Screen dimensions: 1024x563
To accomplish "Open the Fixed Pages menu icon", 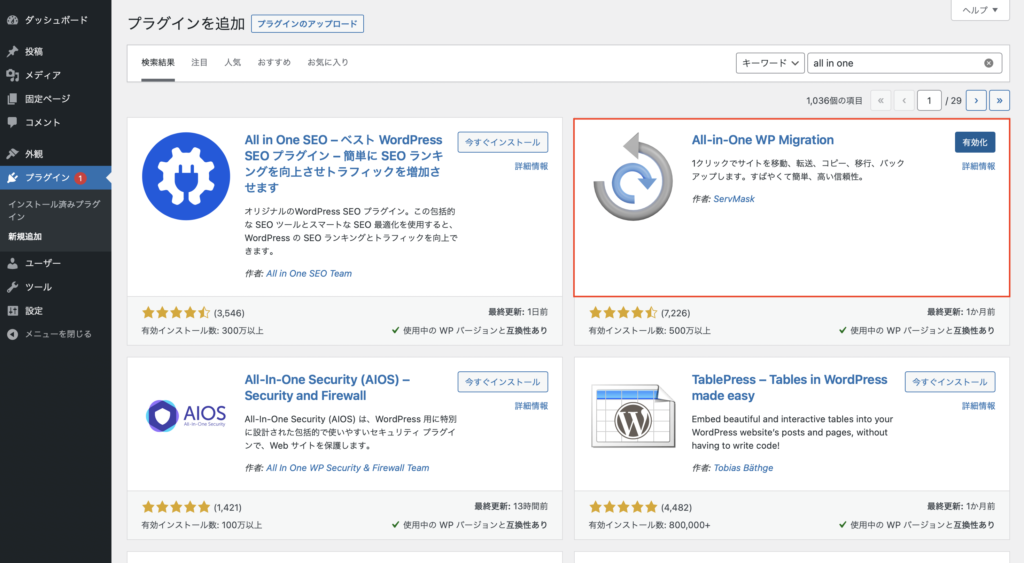I will point(12,99).
